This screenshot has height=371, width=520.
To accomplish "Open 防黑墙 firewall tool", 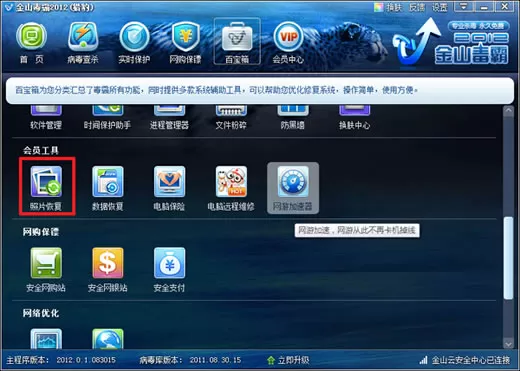I will point(293,118).
